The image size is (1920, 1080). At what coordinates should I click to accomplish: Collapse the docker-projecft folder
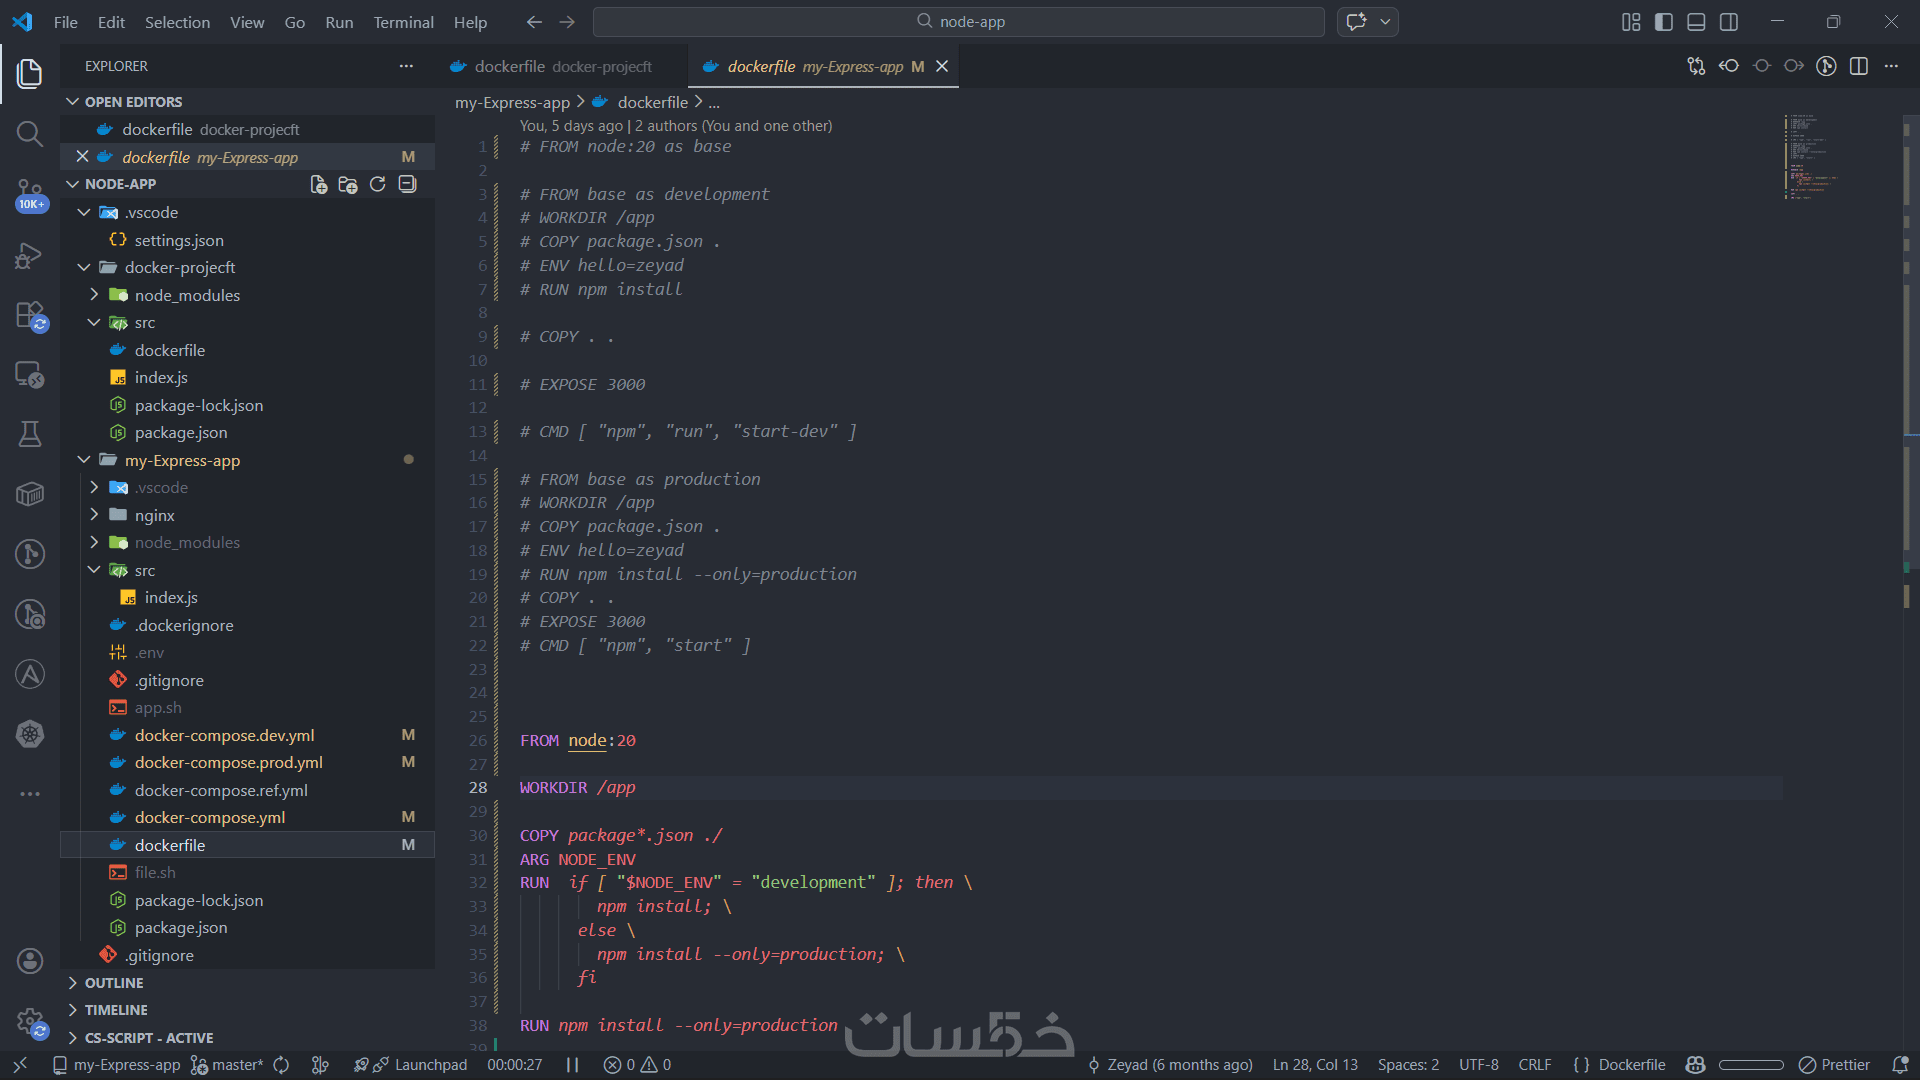(180, 267)
